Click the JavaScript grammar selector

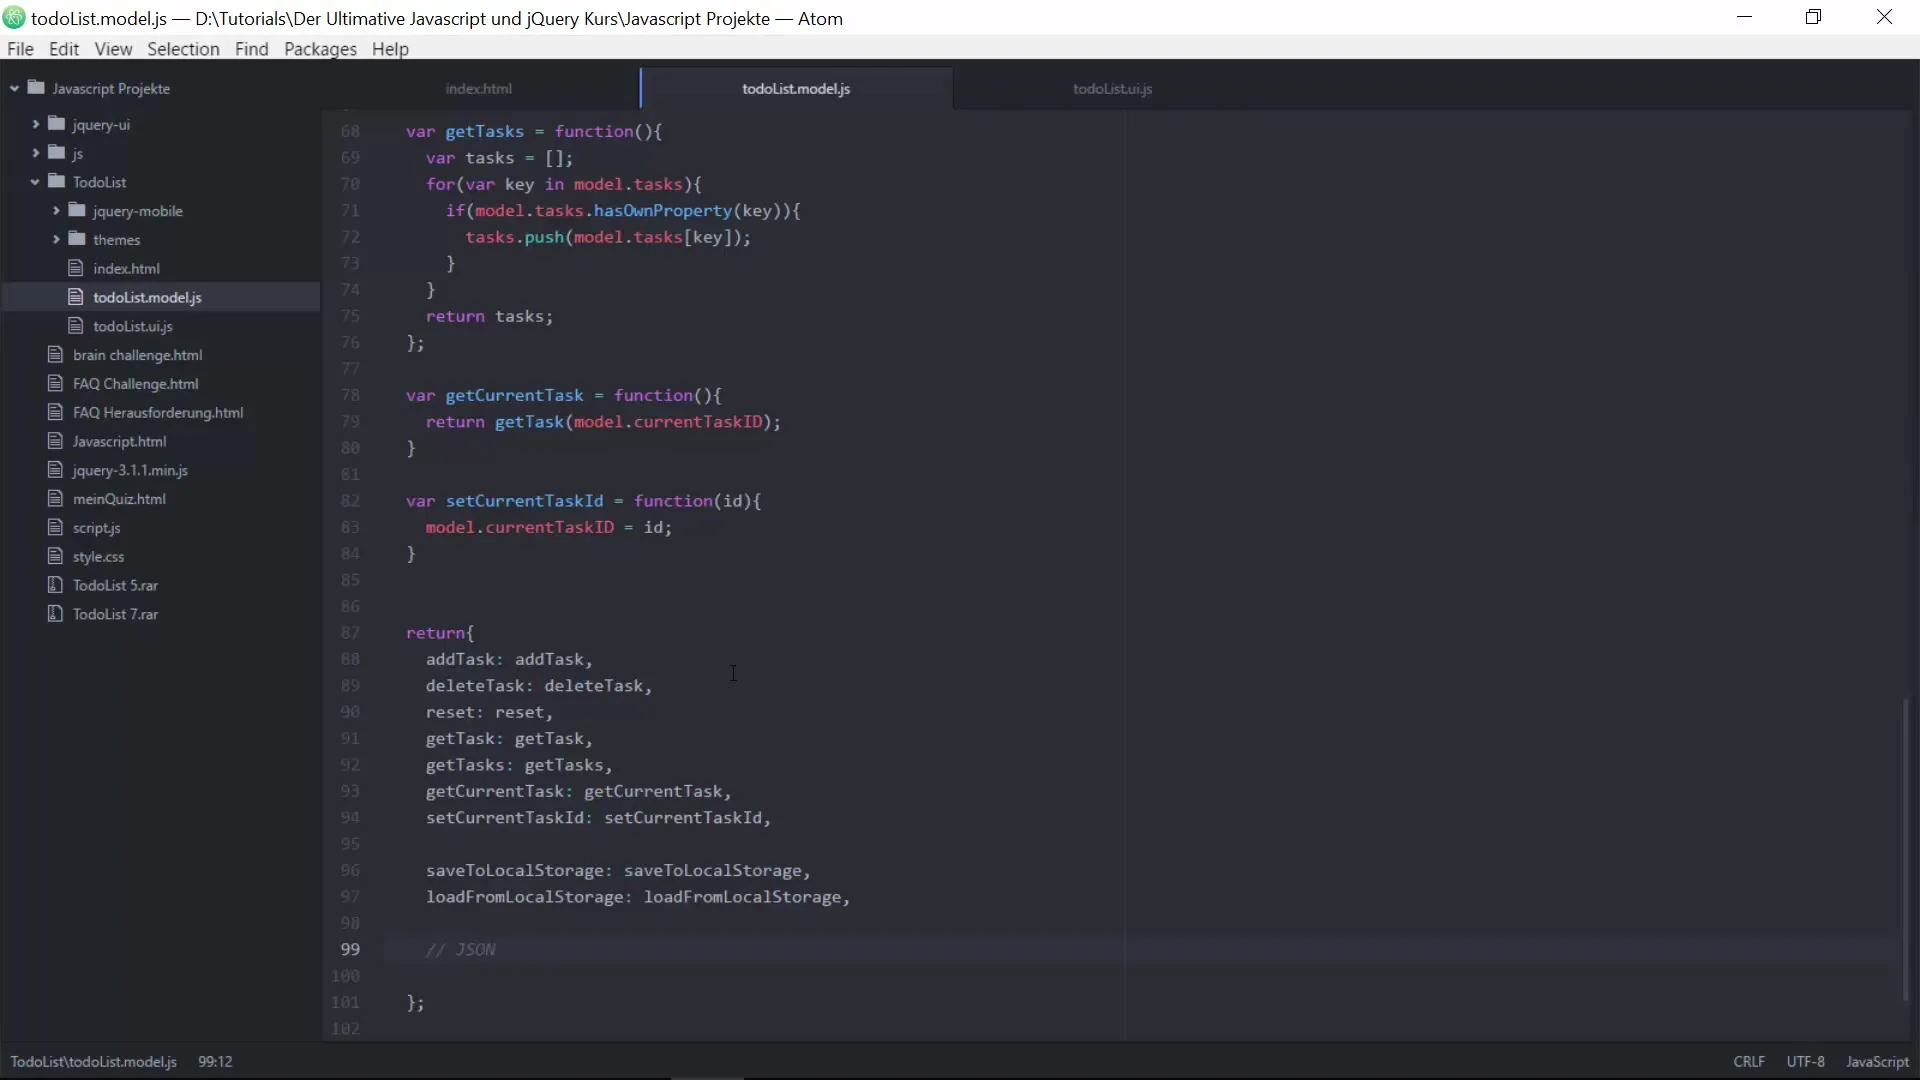point(1877,1062)
